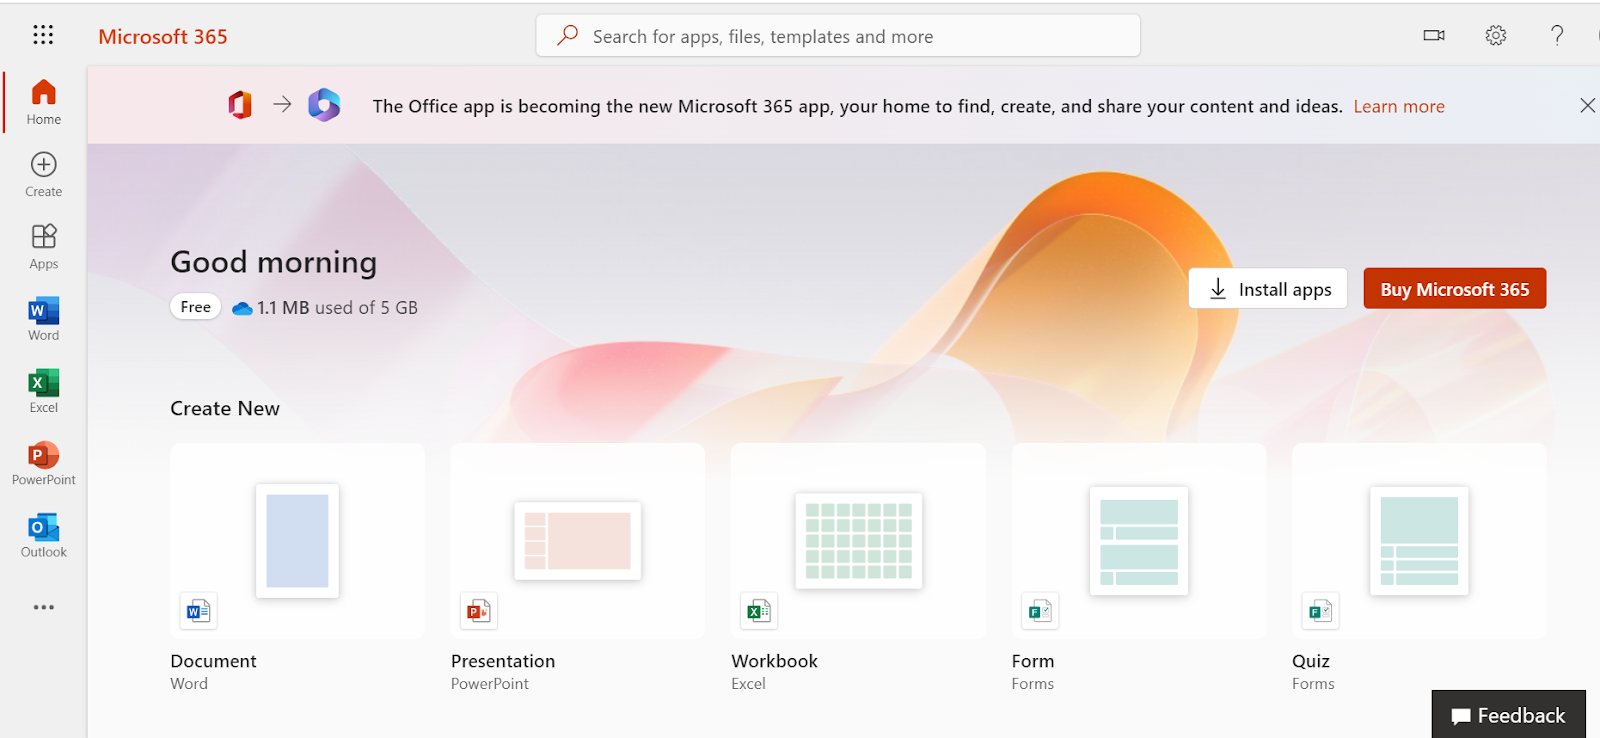
Task: Create a new Excel workbook thumbnail
Action: click(858, 540)
